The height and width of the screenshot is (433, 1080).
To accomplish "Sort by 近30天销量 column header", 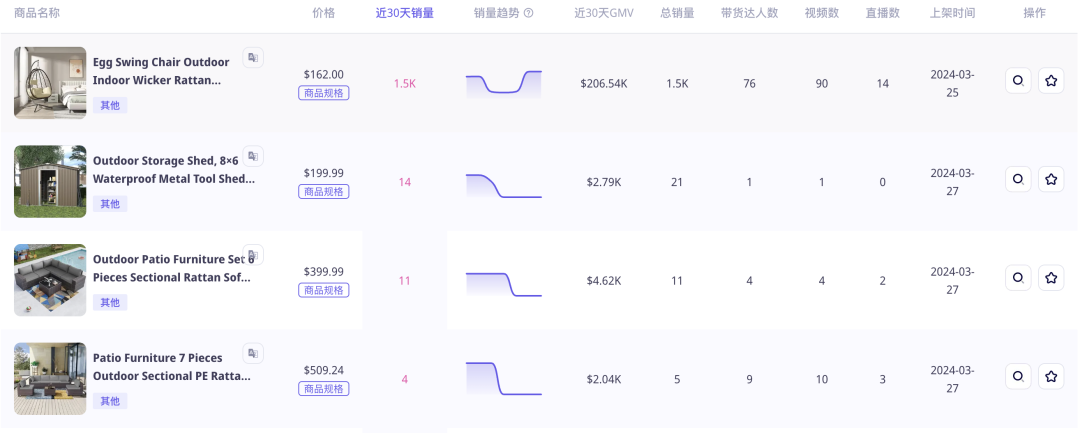I will point(404,13).
